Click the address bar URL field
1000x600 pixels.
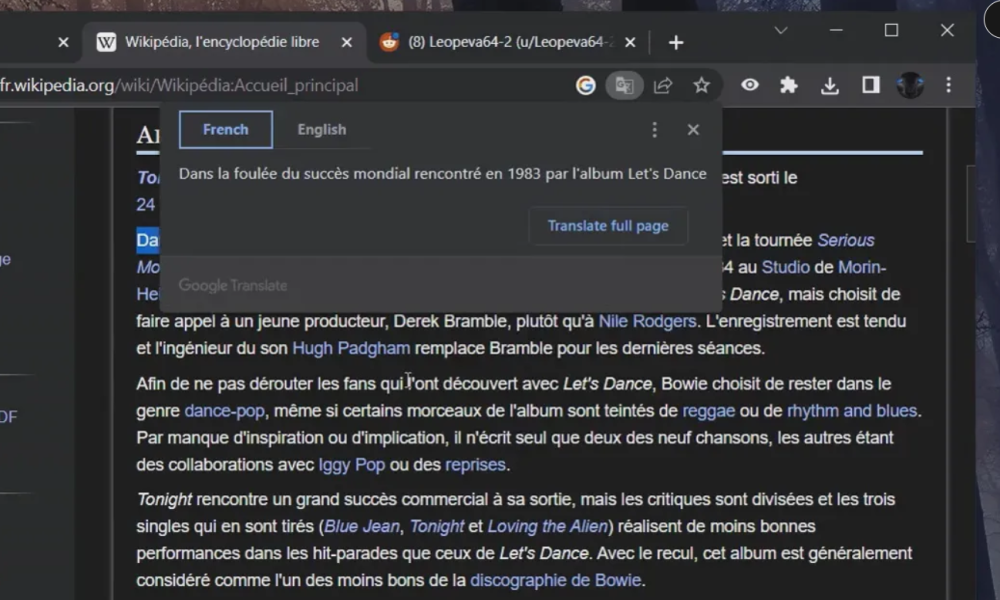coord(250,86)
